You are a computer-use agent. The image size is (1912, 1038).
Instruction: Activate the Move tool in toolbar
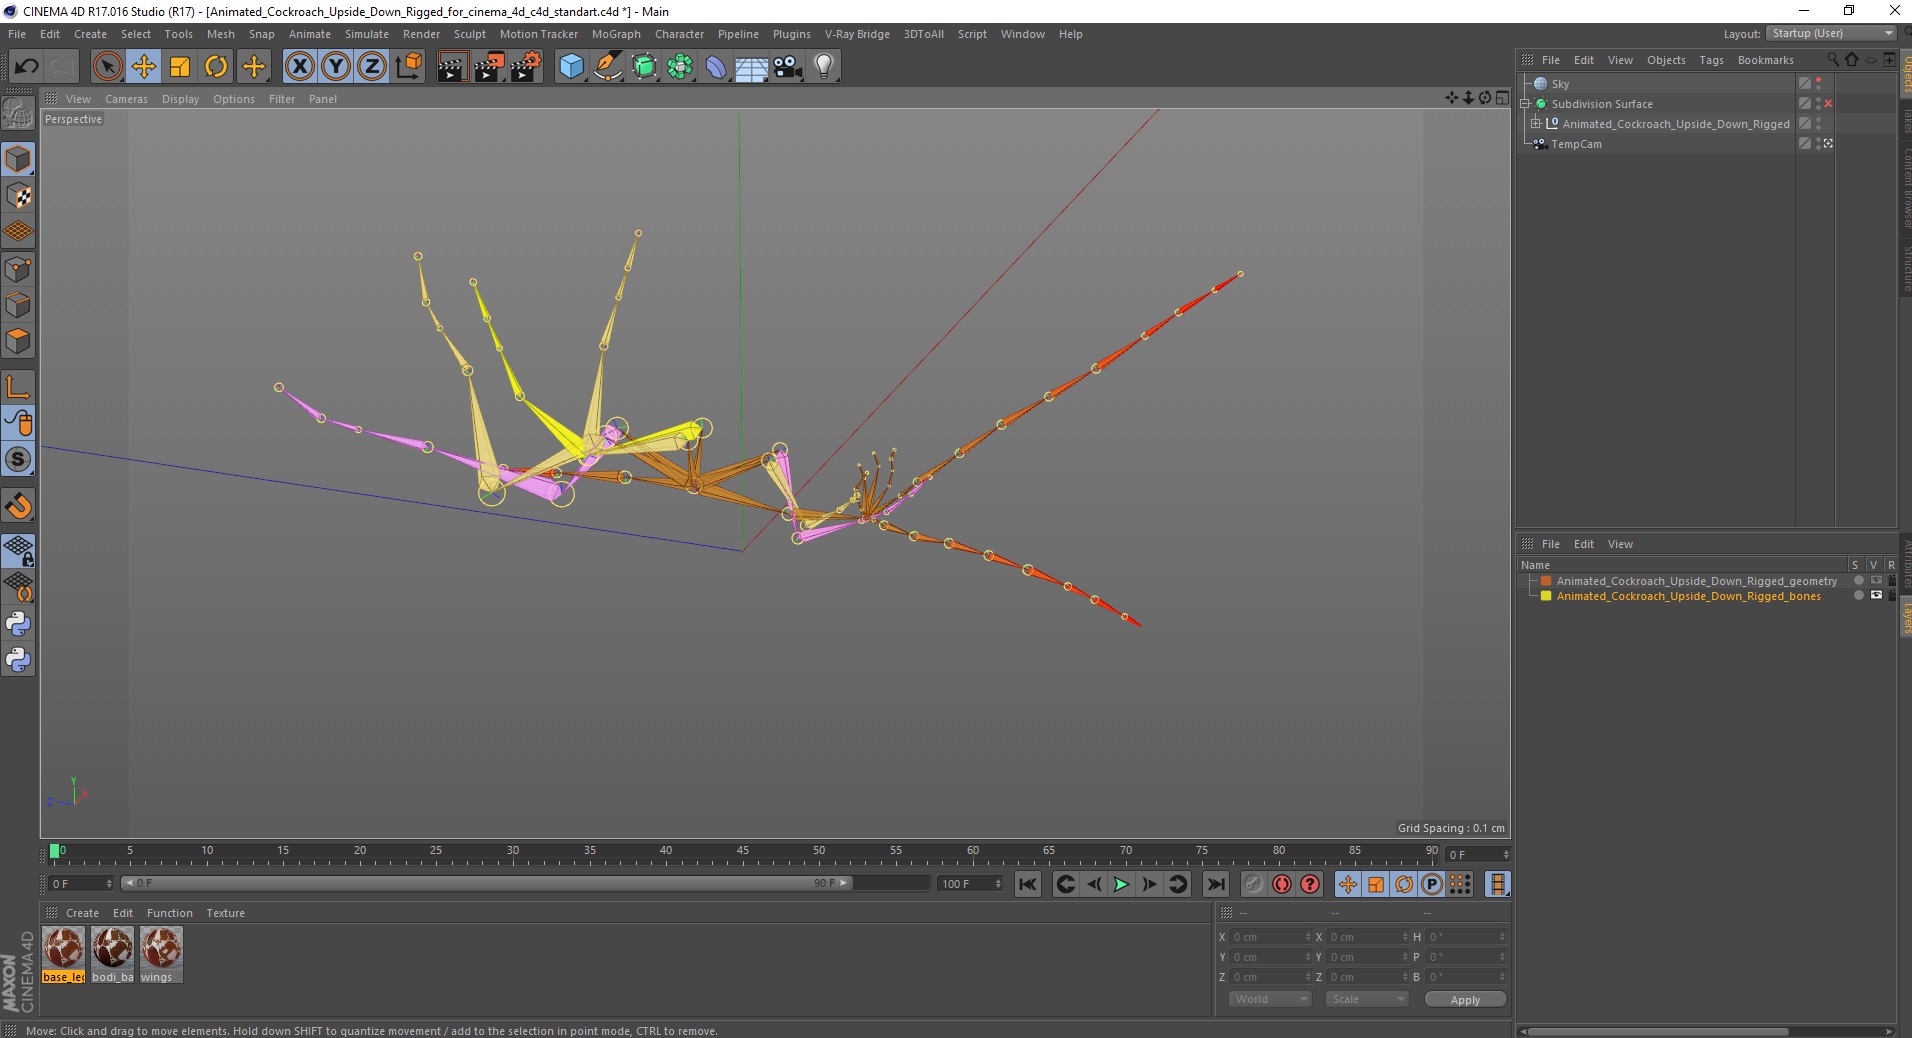click(x=144, y=67)
